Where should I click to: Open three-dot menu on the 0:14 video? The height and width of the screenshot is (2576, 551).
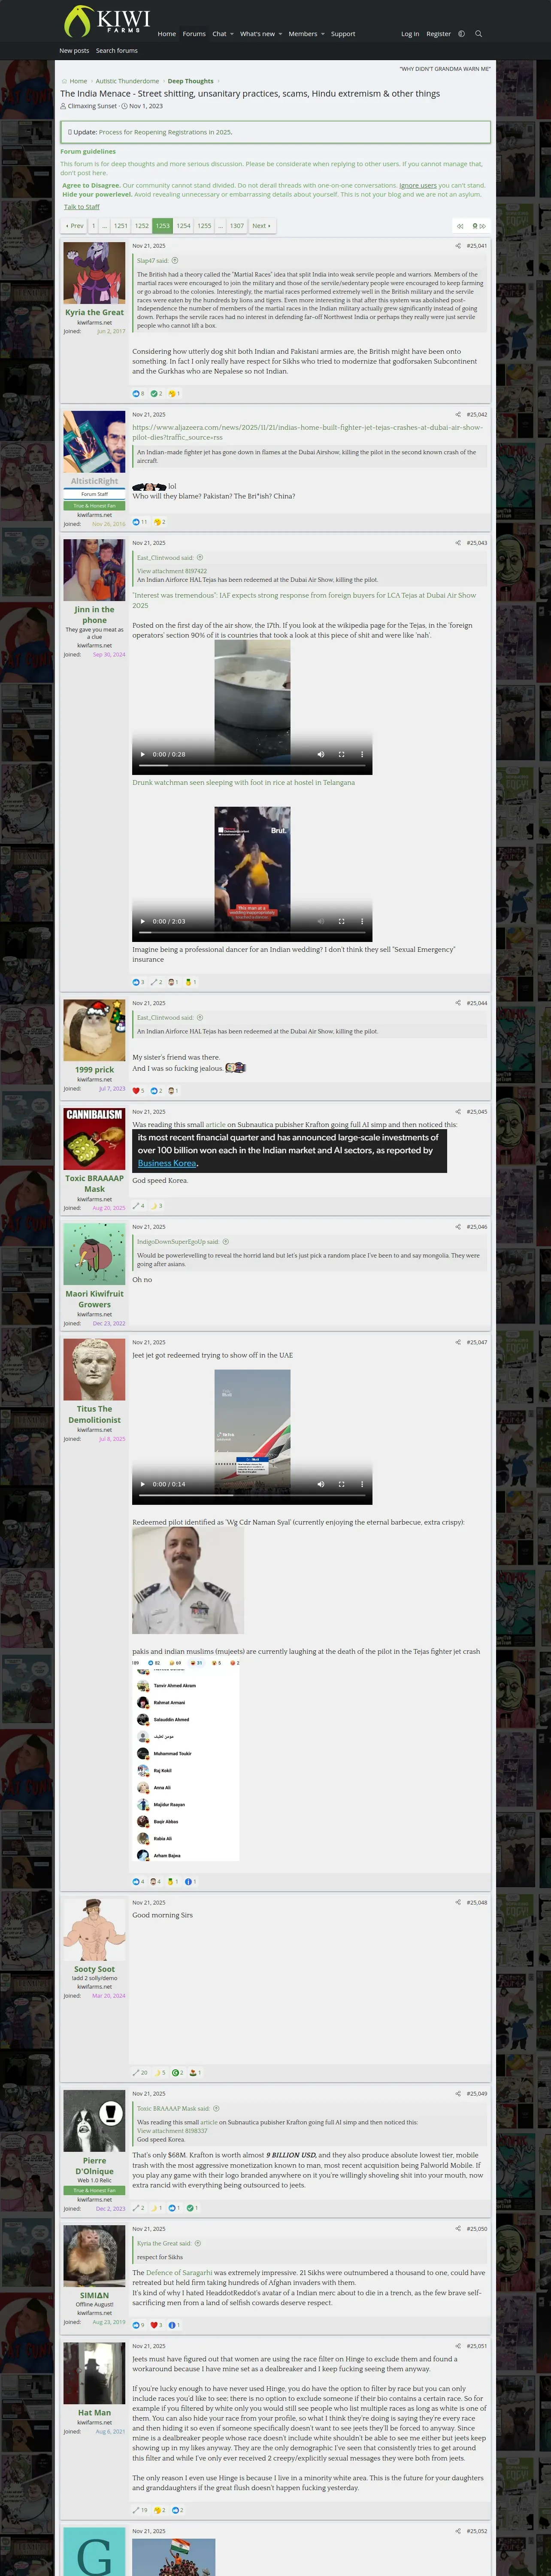click(x=362, y=1484)
